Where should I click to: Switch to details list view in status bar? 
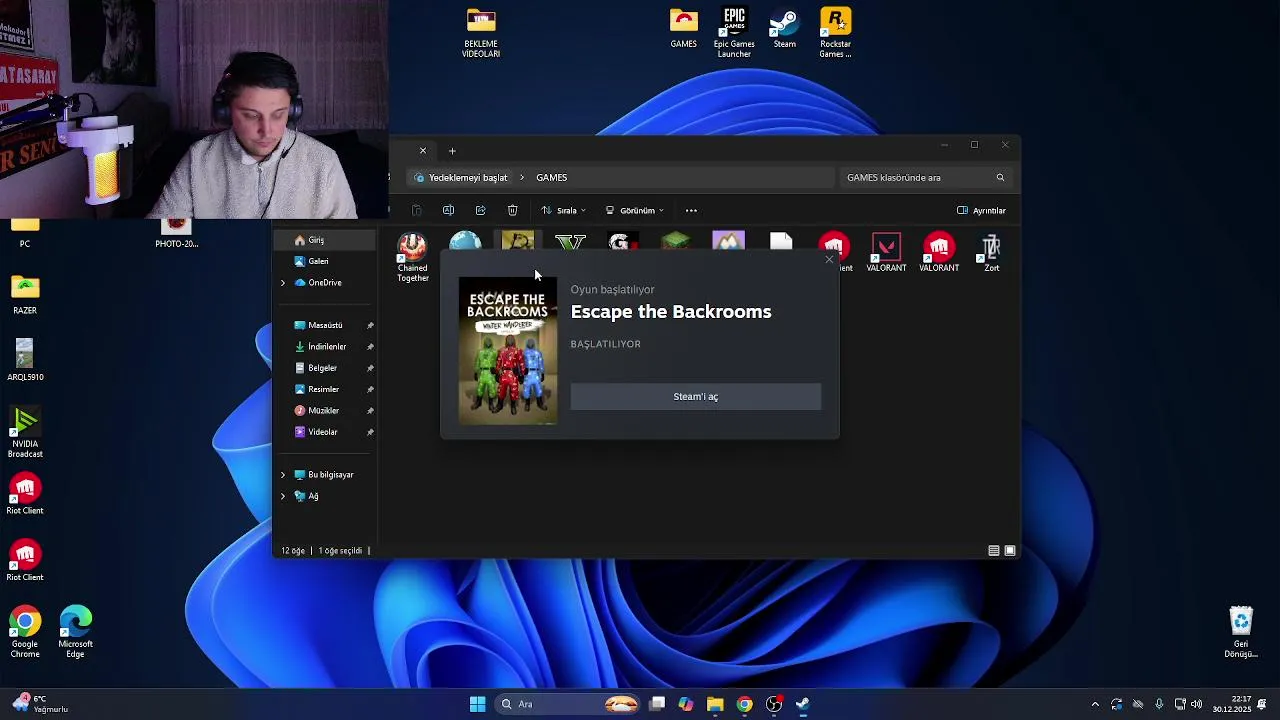994,551
